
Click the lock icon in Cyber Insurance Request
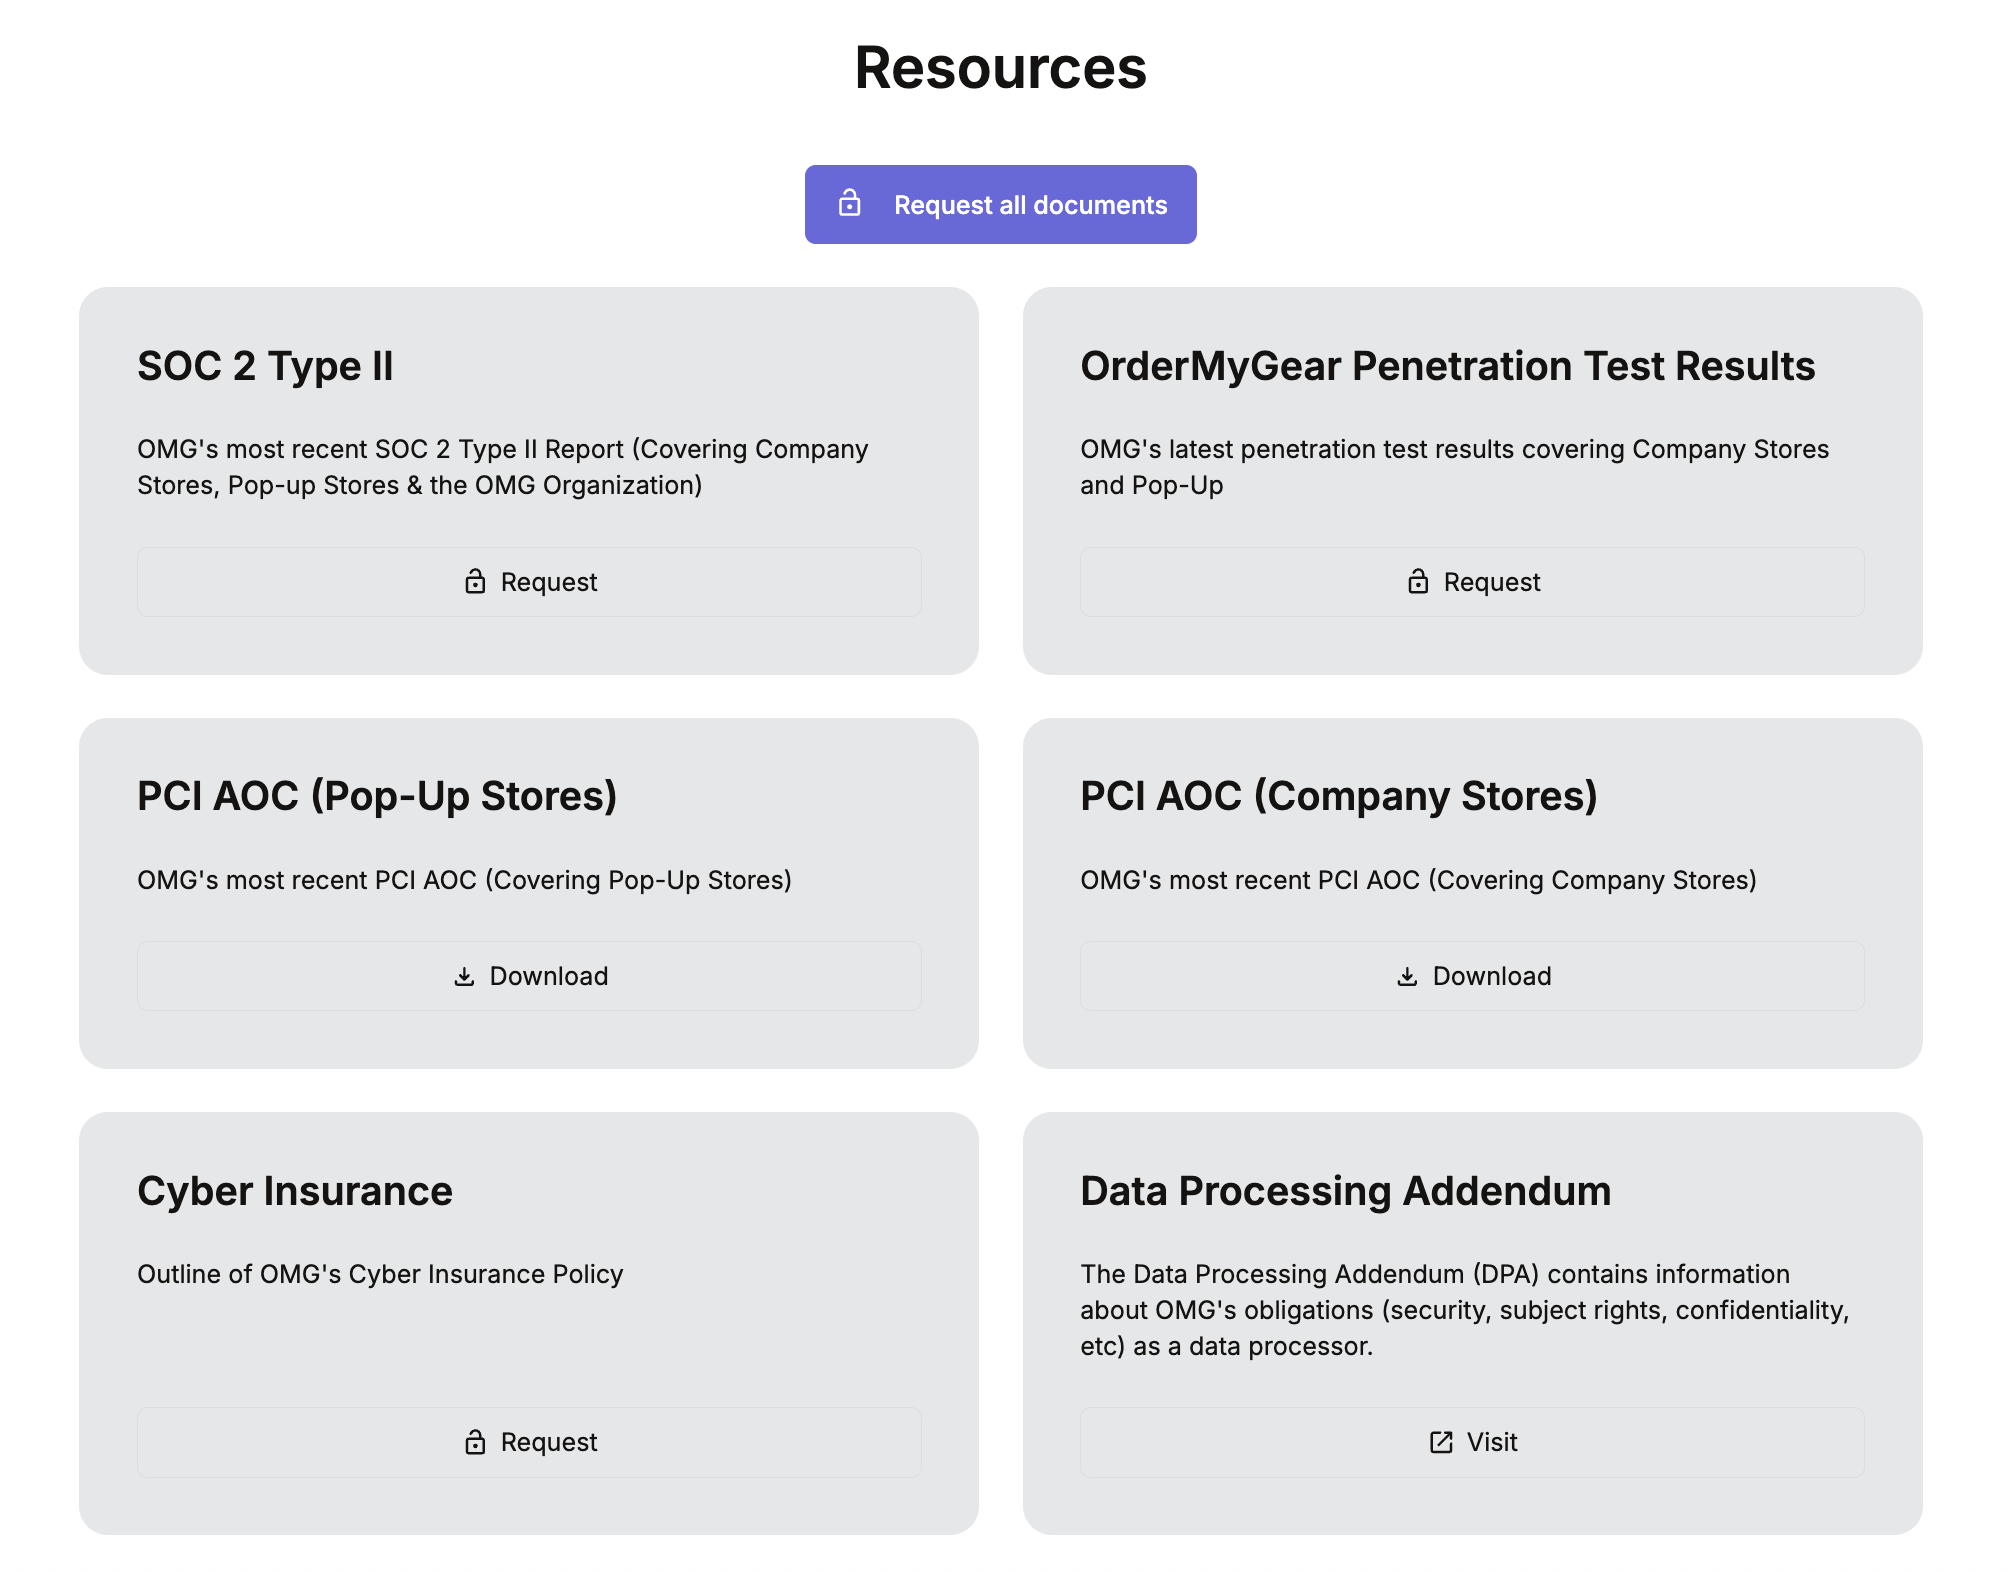click(475, 1442)
